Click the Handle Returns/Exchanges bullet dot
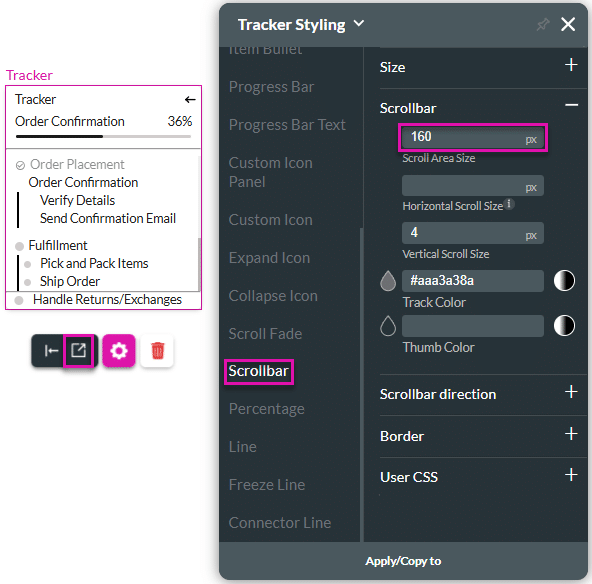 [19, 300]
